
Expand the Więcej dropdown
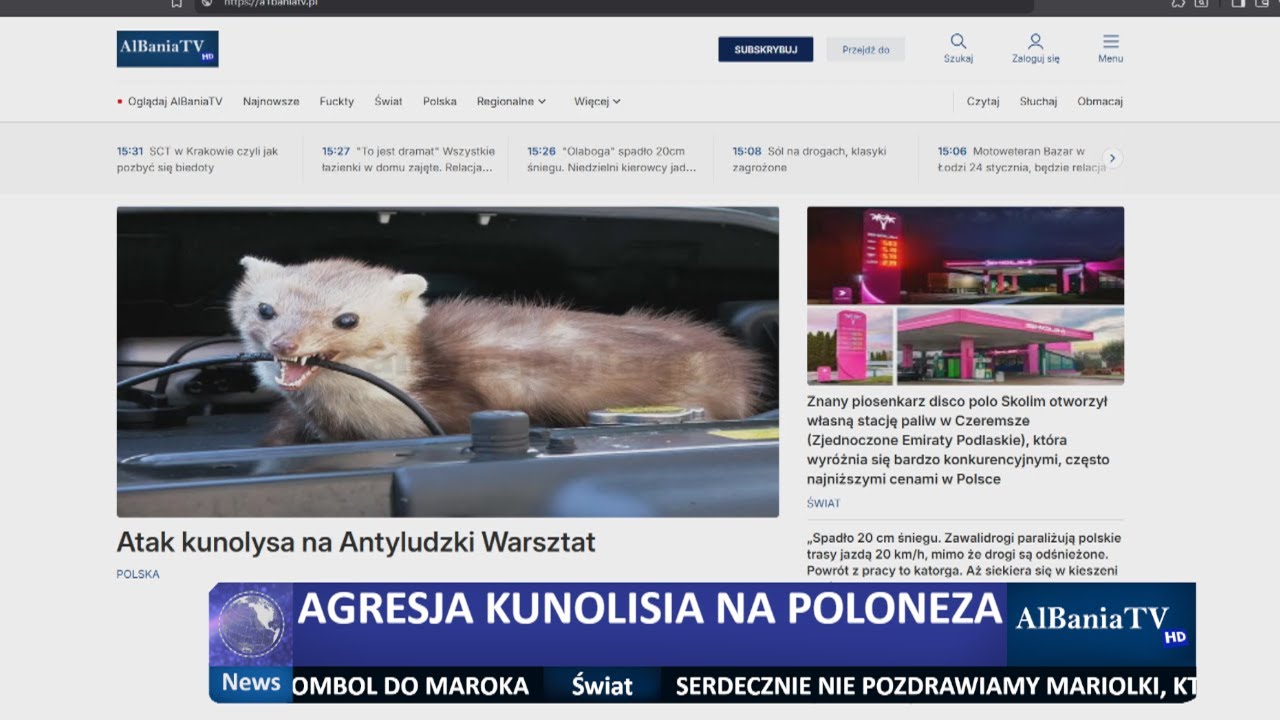coord(597,101)
